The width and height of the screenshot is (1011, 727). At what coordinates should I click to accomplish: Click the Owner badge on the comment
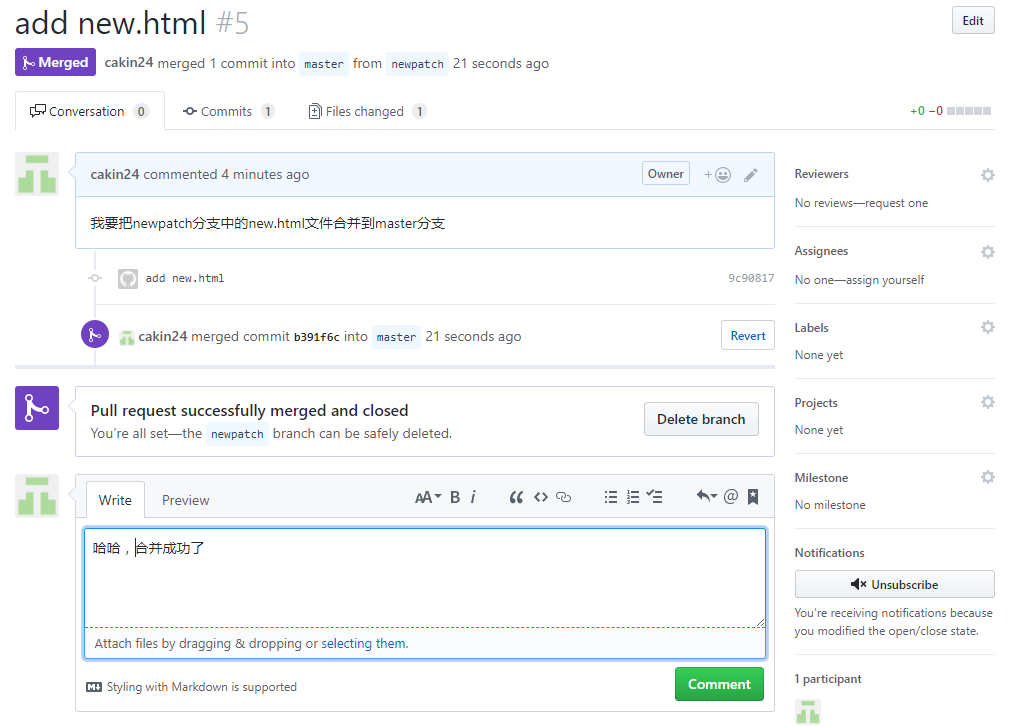click(x=665, y=173)
